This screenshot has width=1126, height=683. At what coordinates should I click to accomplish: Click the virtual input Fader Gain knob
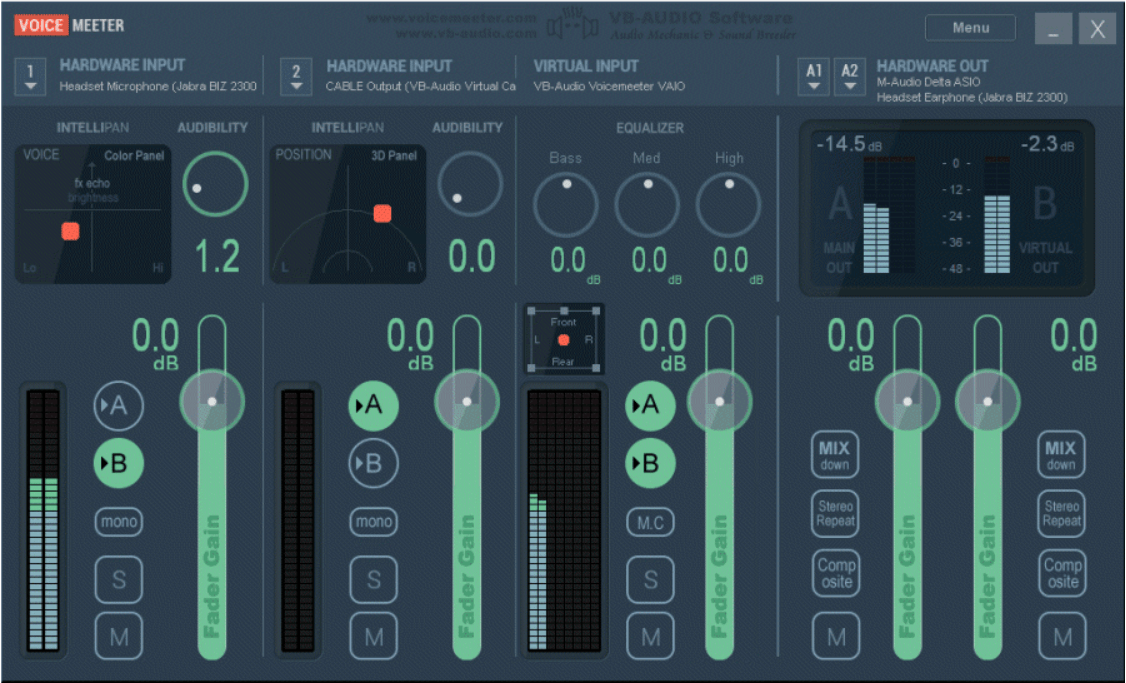720,401
